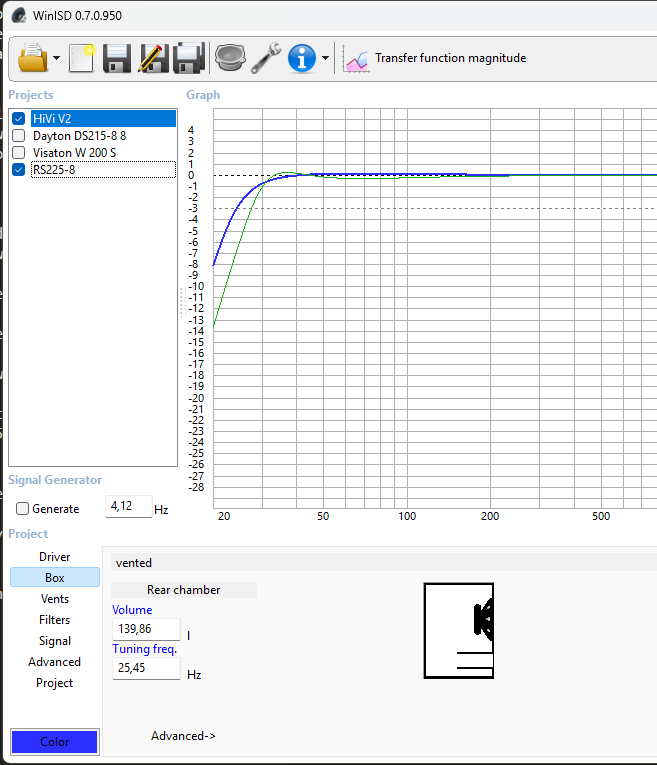Click the Rear chamber header button
This screenshot has width=657, height=765.
pos(184,590)
